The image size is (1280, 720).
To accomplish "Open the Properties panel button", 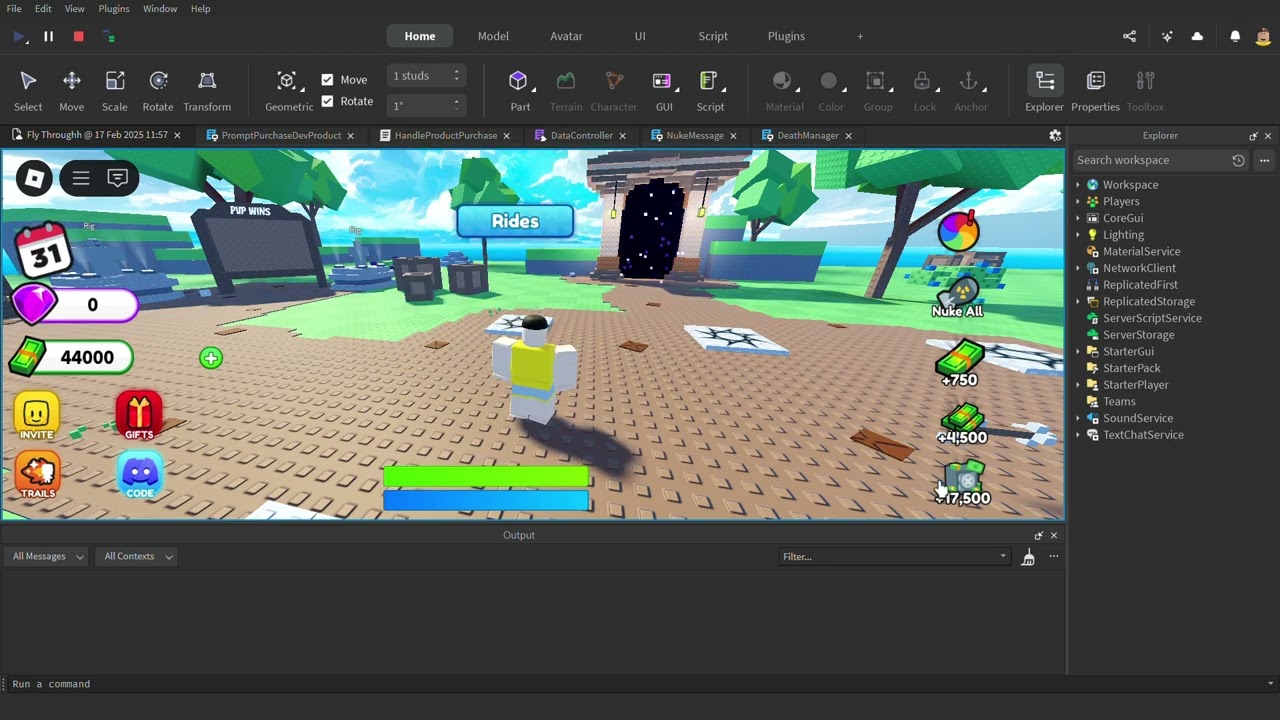I will click(x=1095, y=91).
